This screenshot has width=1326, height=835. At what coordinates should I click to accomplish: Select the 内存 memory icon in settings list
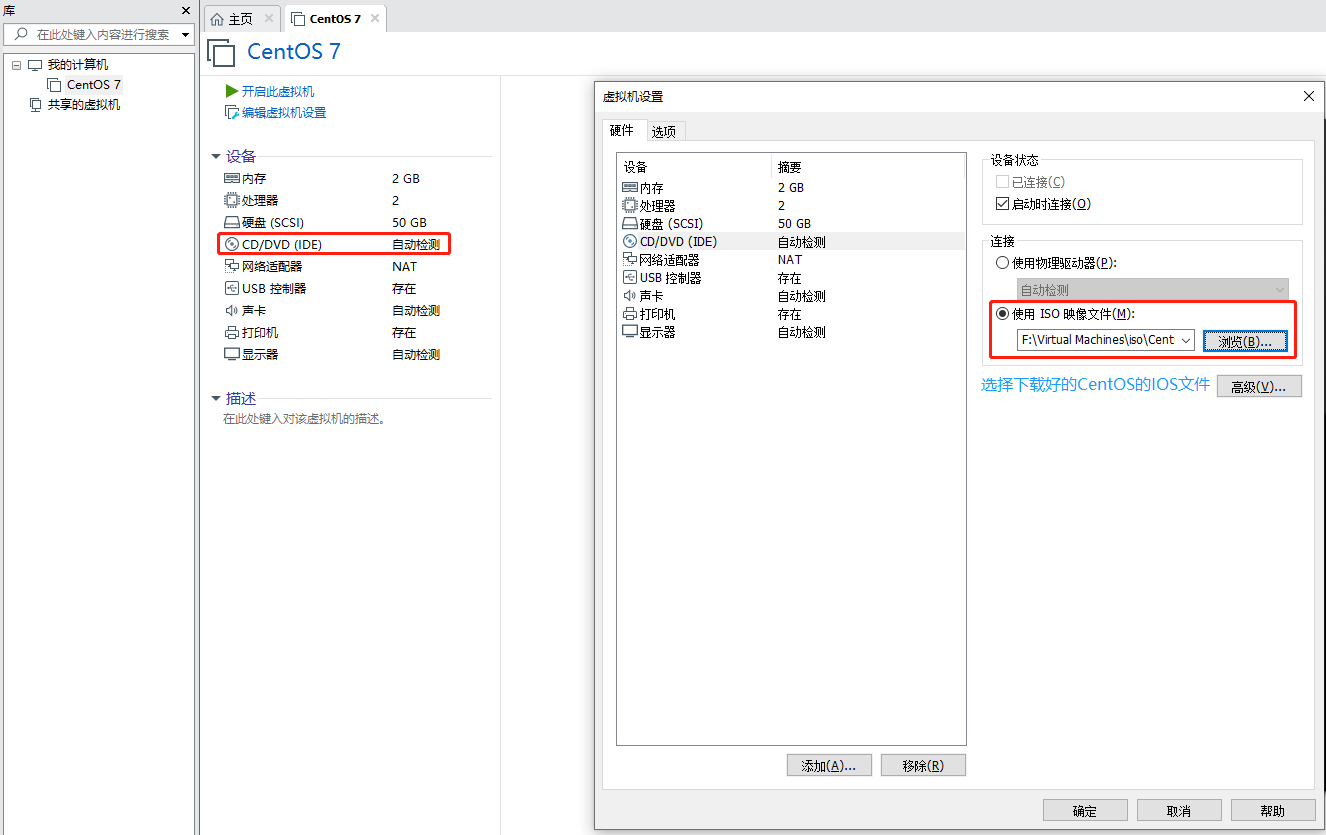(629, 188)
